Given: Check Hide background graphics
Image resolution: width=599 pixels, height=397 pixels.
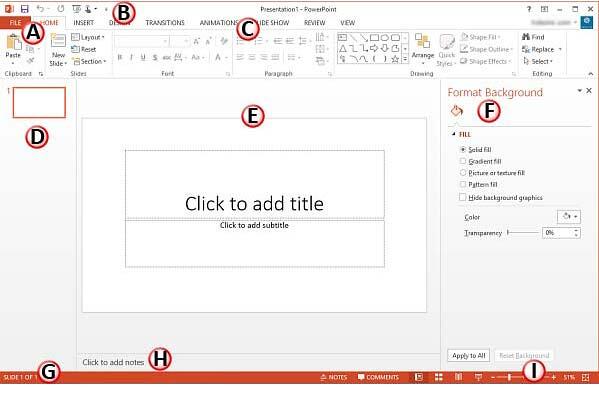Looking at the screenshot, I should 501,198.
